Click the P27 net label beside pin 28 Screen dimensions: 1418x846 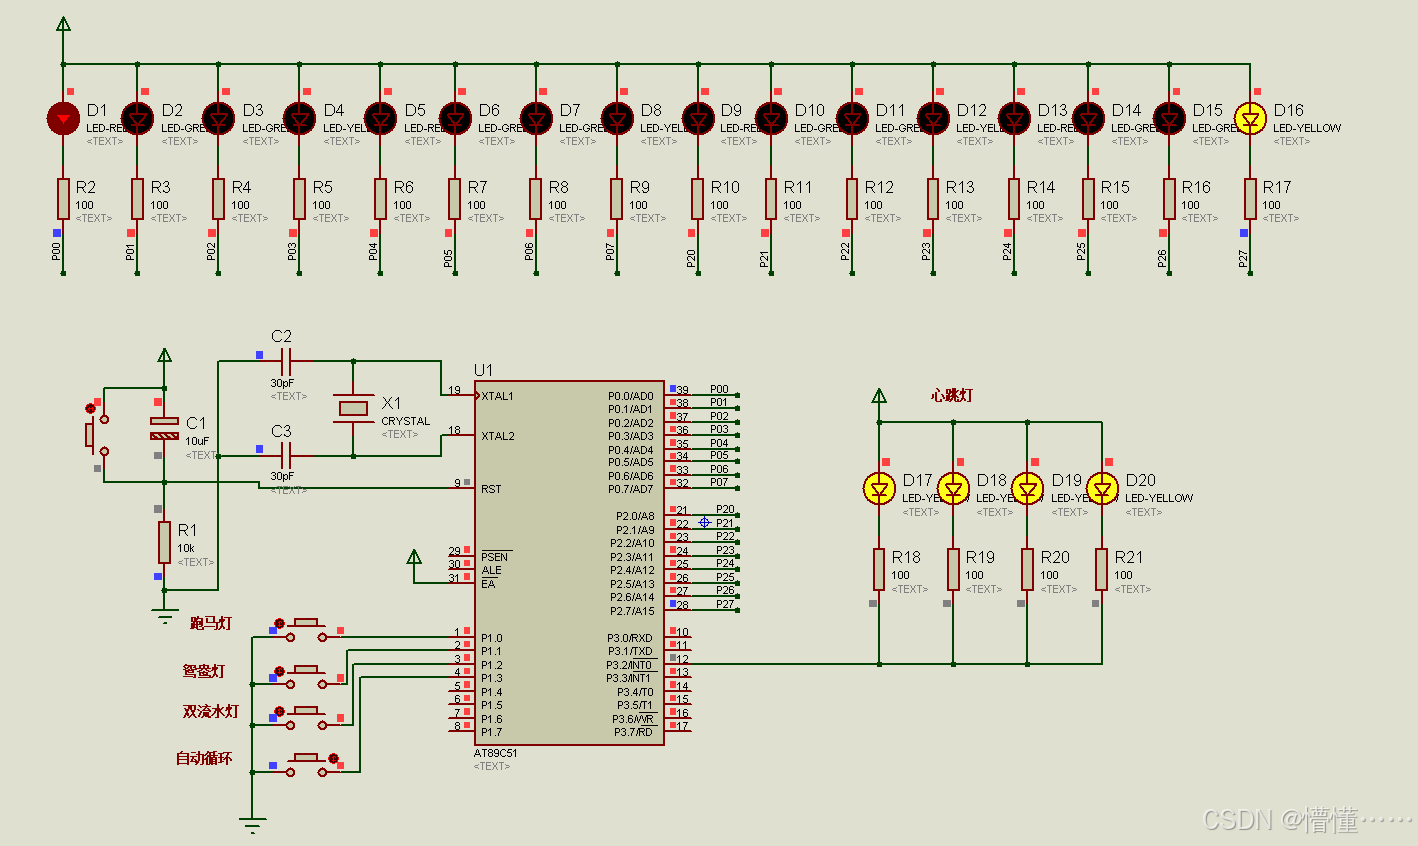pyautogui.click(x=725, y=604)
